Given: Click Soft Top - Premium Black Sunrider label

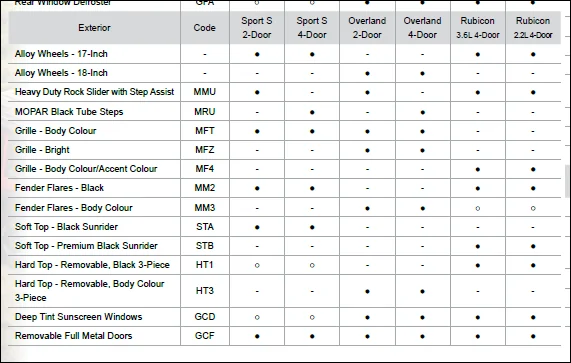Looking at the screenshot, I should pyautogui.click(x=86, y=246).
